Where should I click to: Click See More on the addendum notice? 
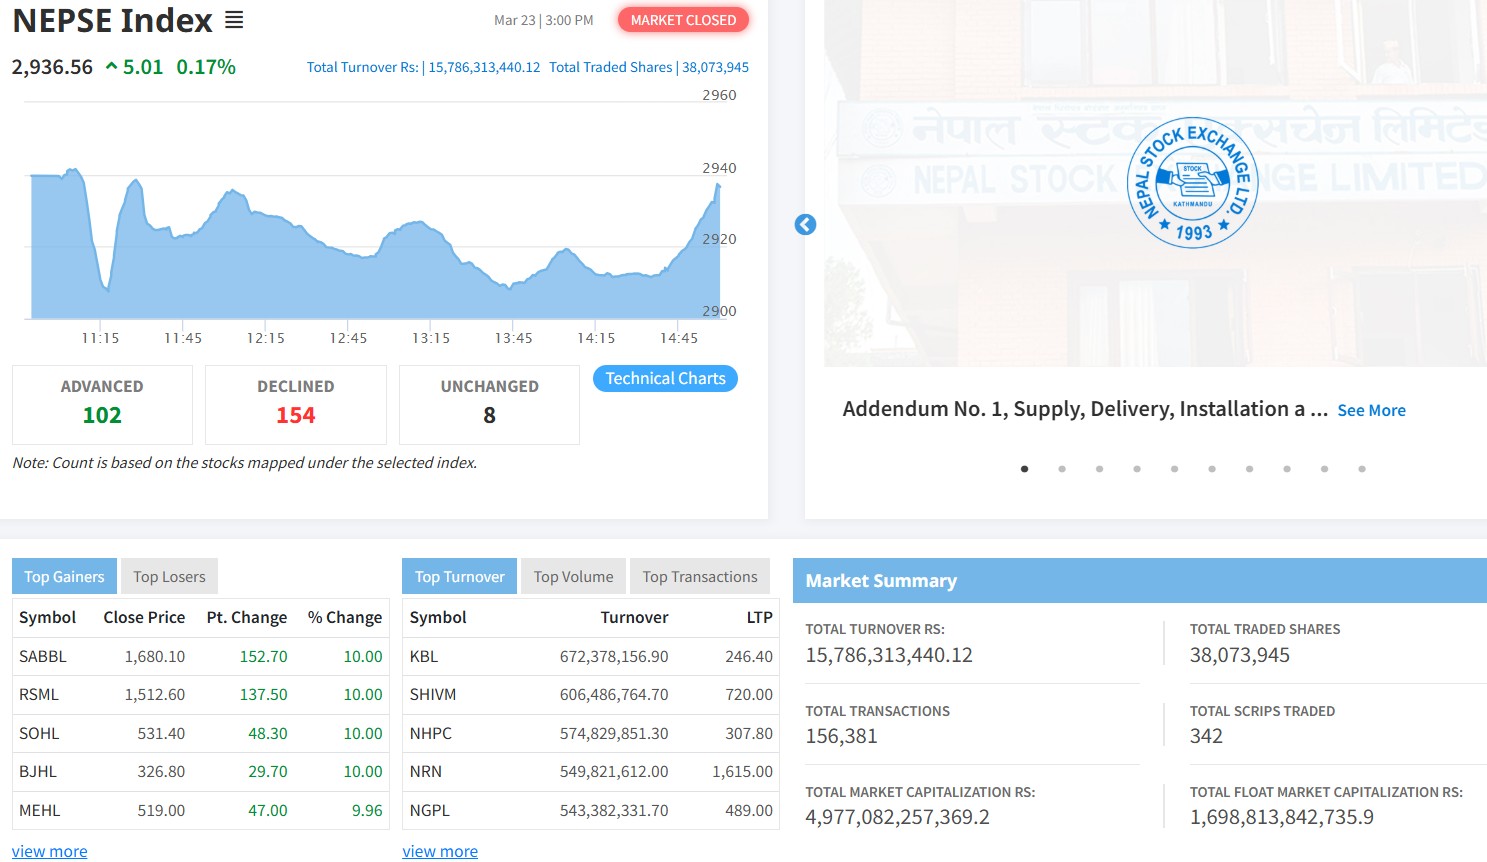(x=1371, y=411)
